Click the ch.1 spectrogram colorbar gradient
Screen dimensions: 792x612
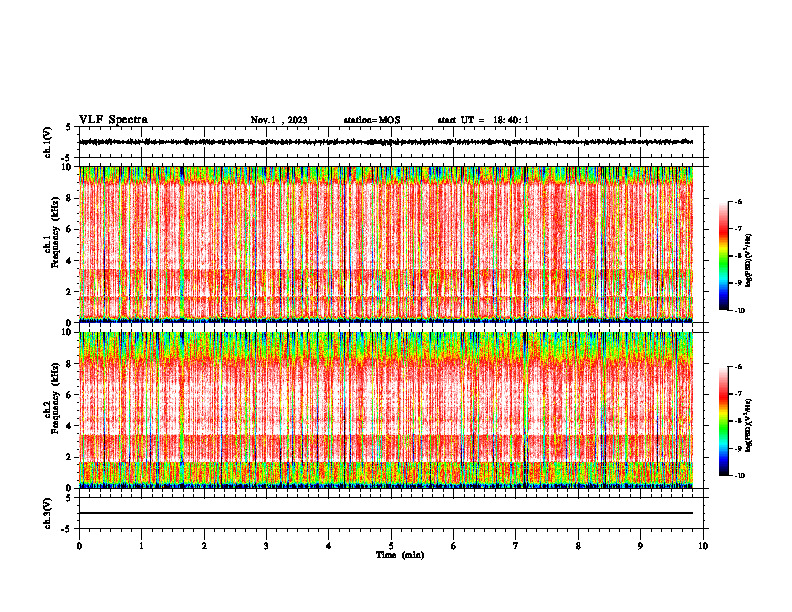click(x=723, y=256)
